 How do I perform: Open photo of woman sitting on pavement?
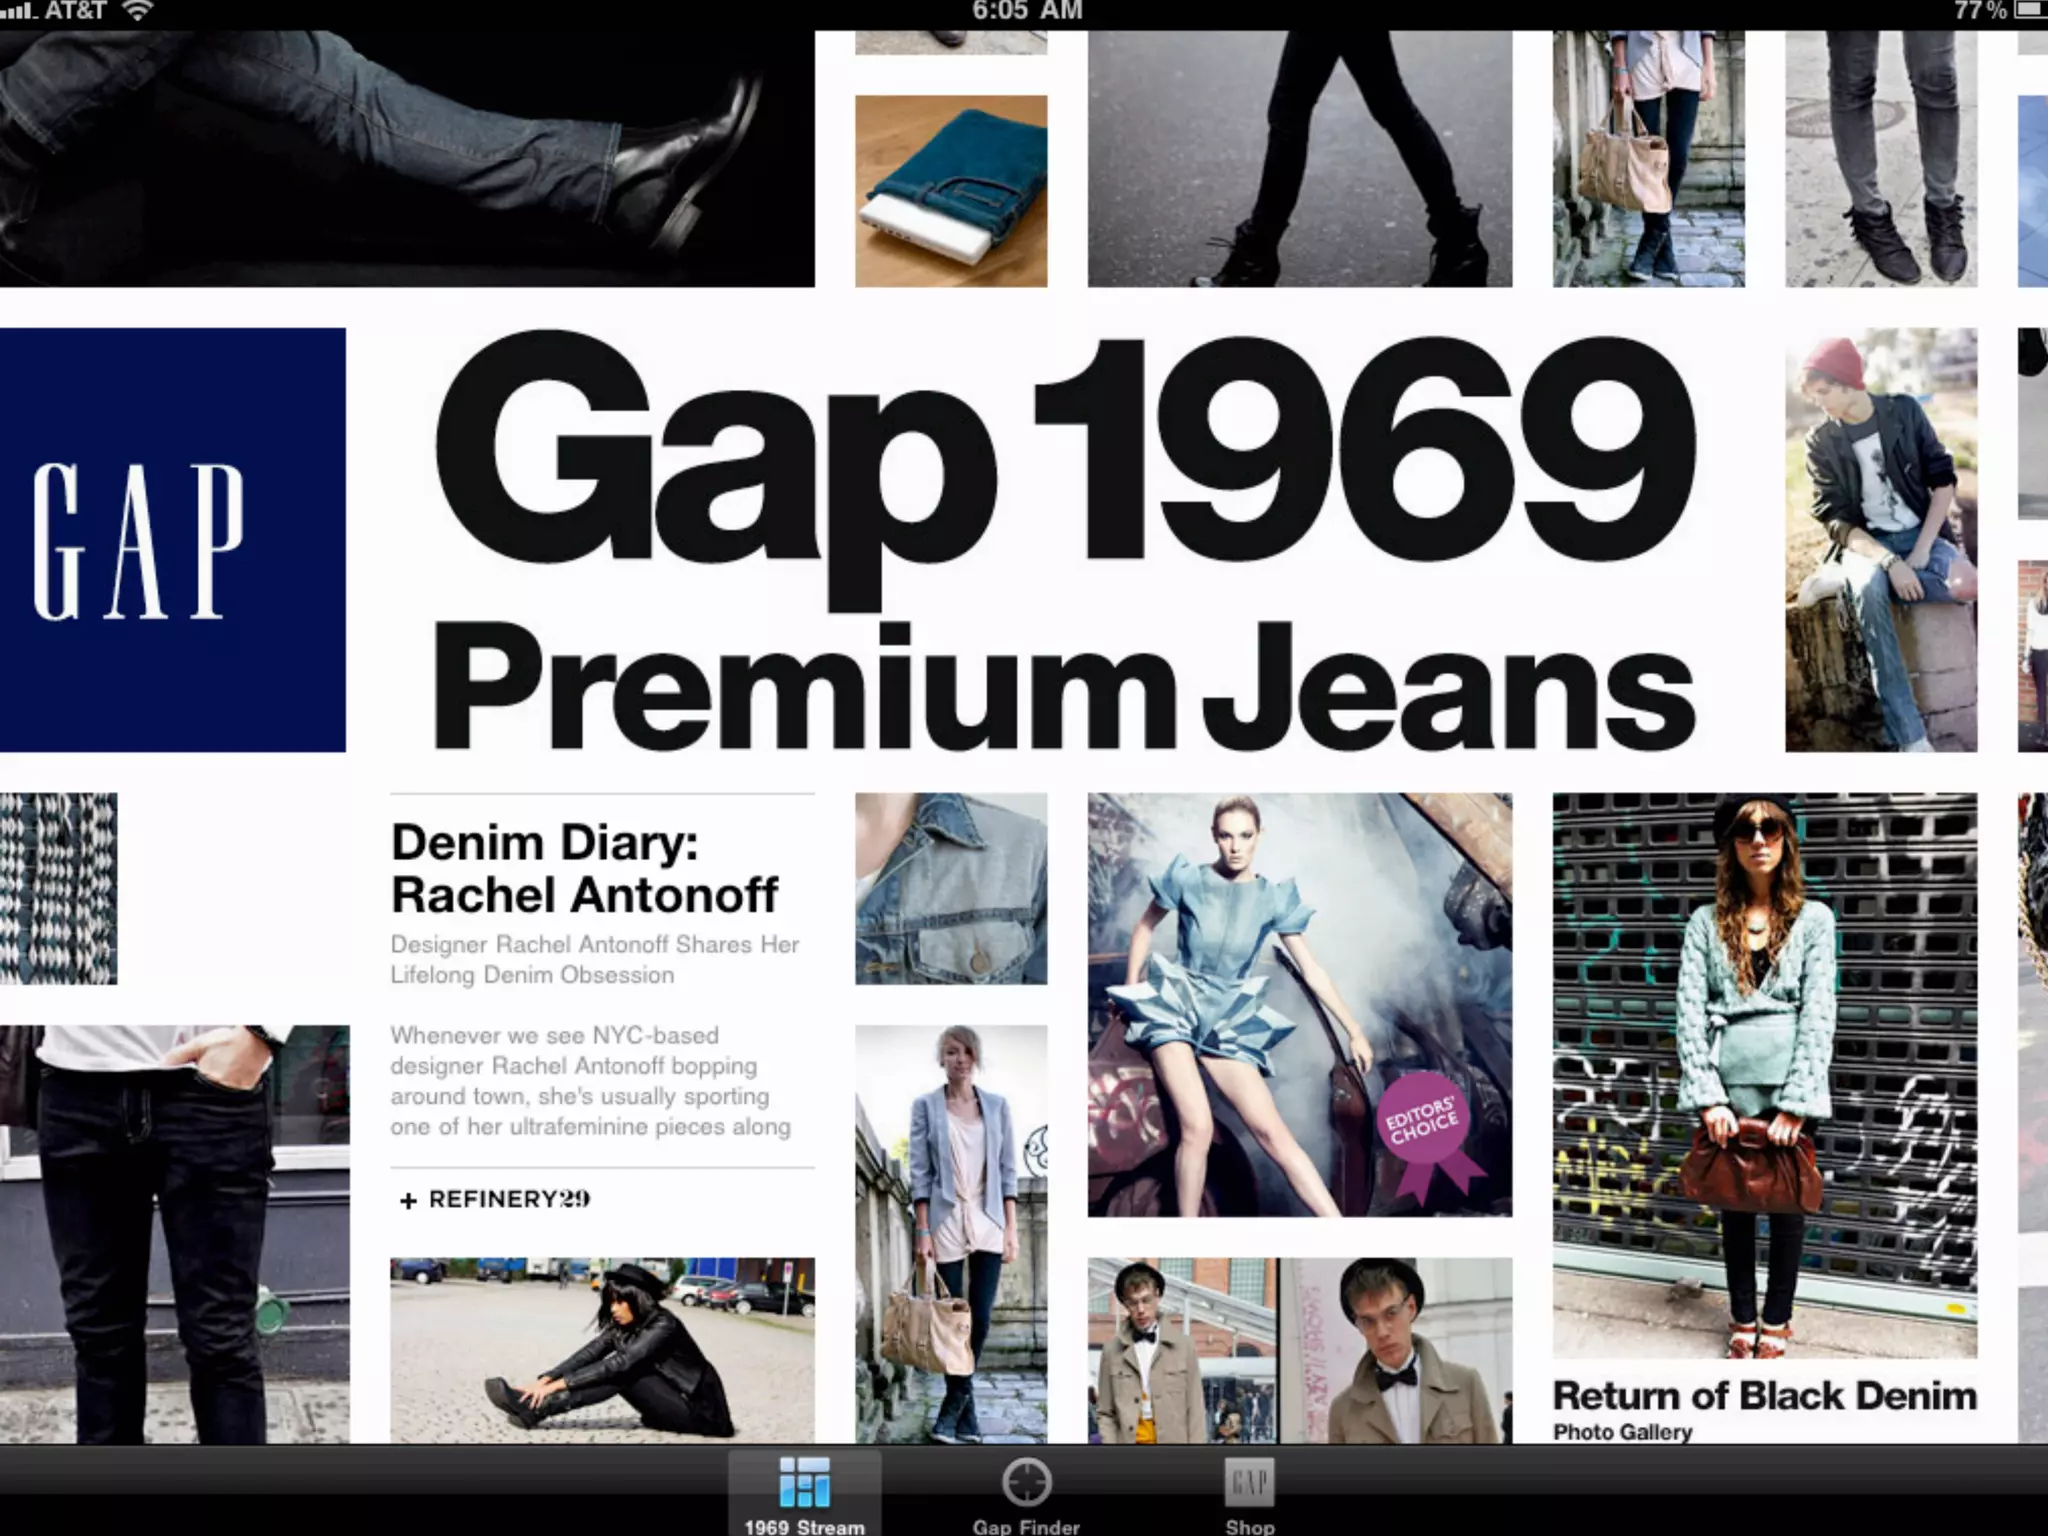tap(602, 1350)
